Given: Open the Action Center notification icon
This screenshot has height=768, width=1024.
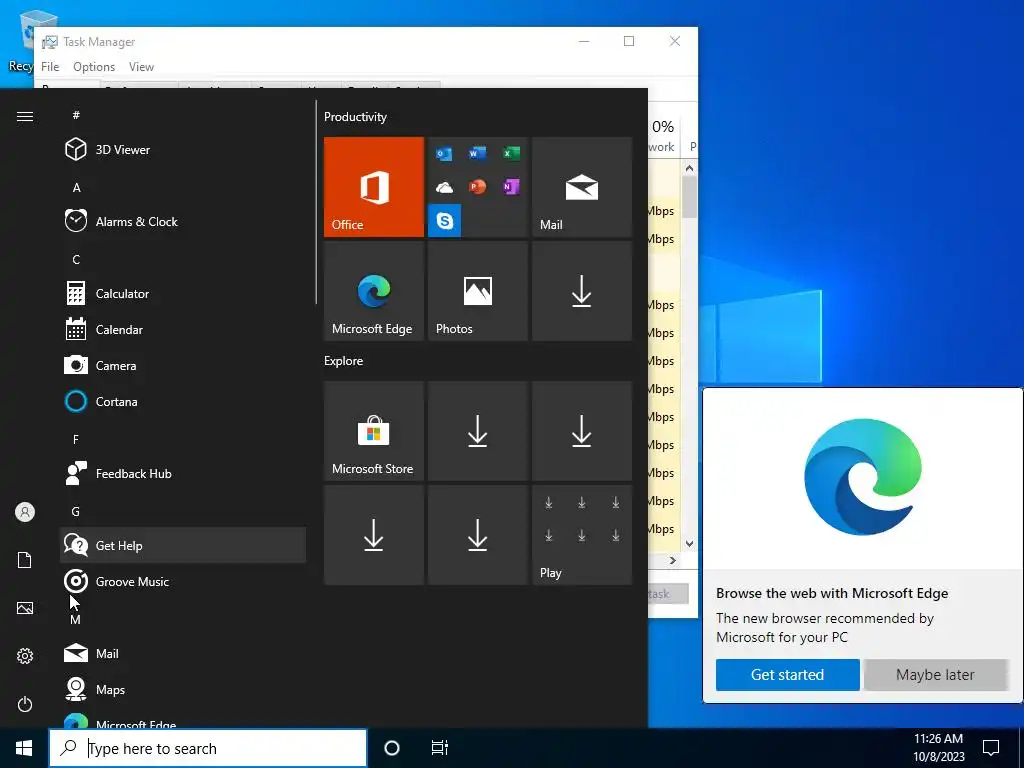Looking at the screenshot, I should (x=991, y=748).
